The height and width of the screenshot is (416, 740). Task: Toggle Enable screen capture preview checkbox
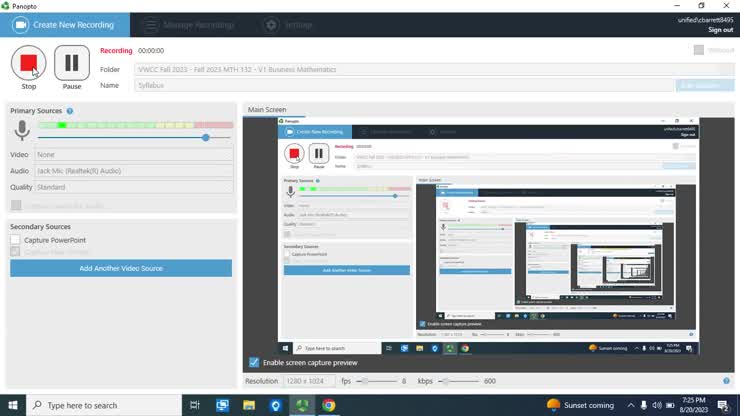click(254, 362)
